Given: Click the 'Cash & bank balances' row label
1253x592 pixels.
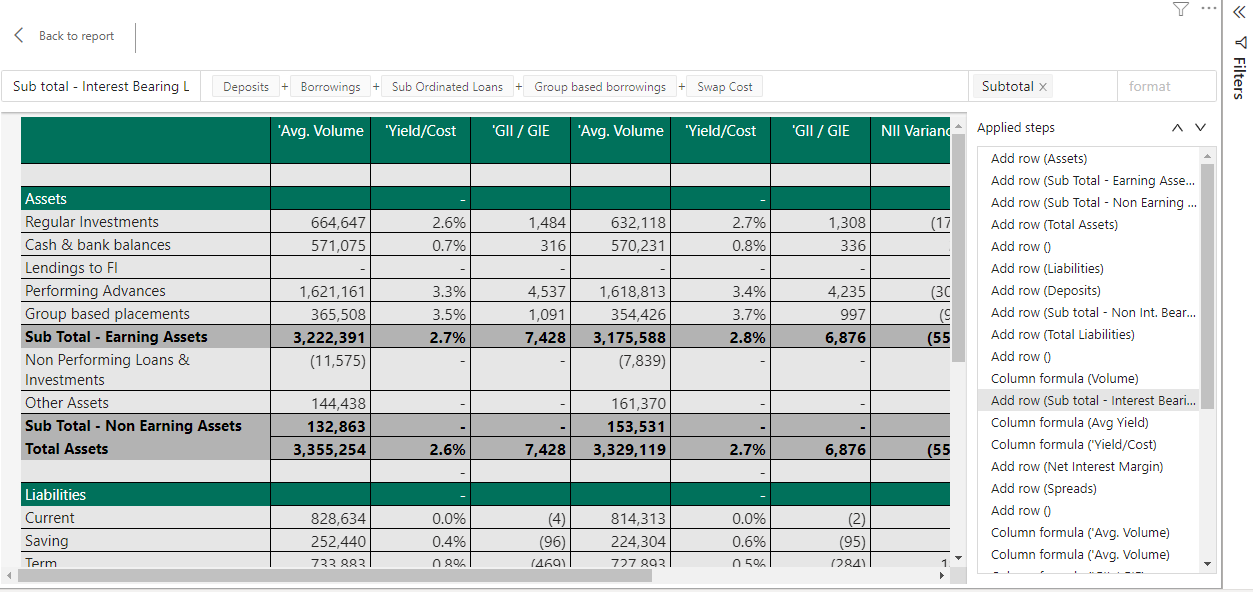Looking at the screenshot, I should click(x=98, y=245).
